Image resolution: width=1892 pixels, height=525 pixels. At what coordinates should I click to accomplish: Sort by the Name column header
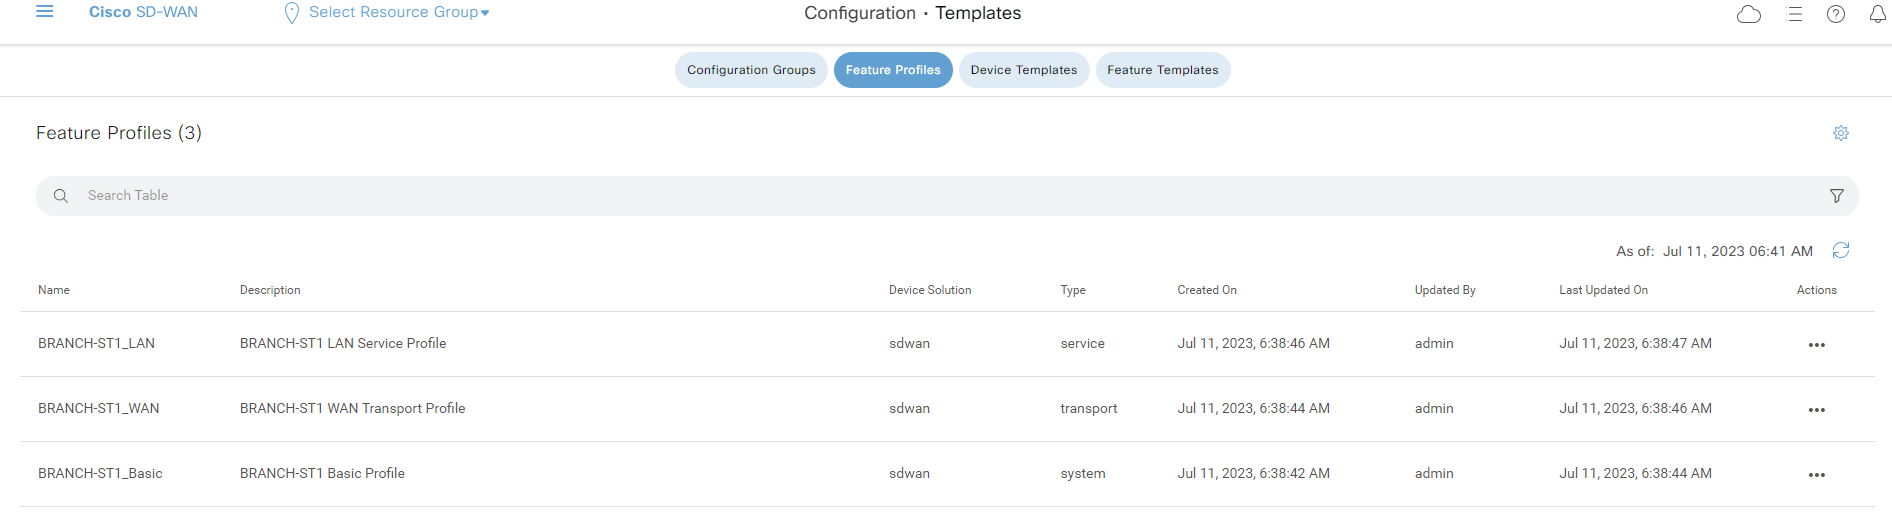[x=54, y=290]
